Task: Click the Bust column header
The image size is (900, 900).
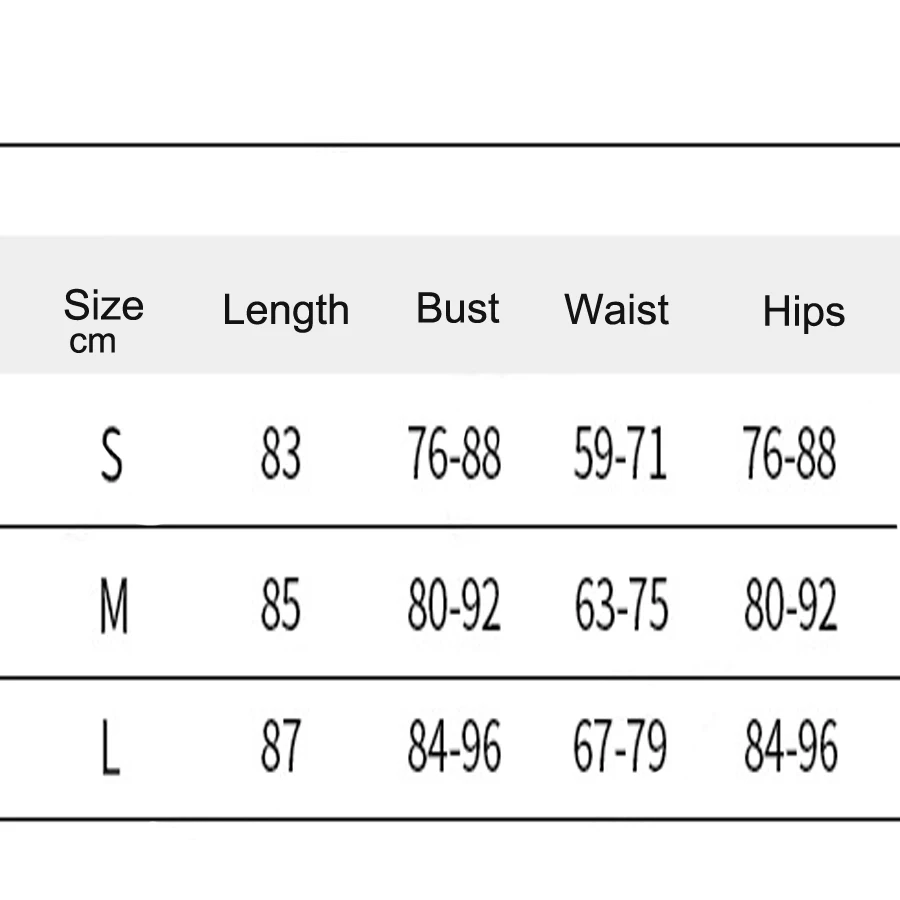Action: (457, 308)
